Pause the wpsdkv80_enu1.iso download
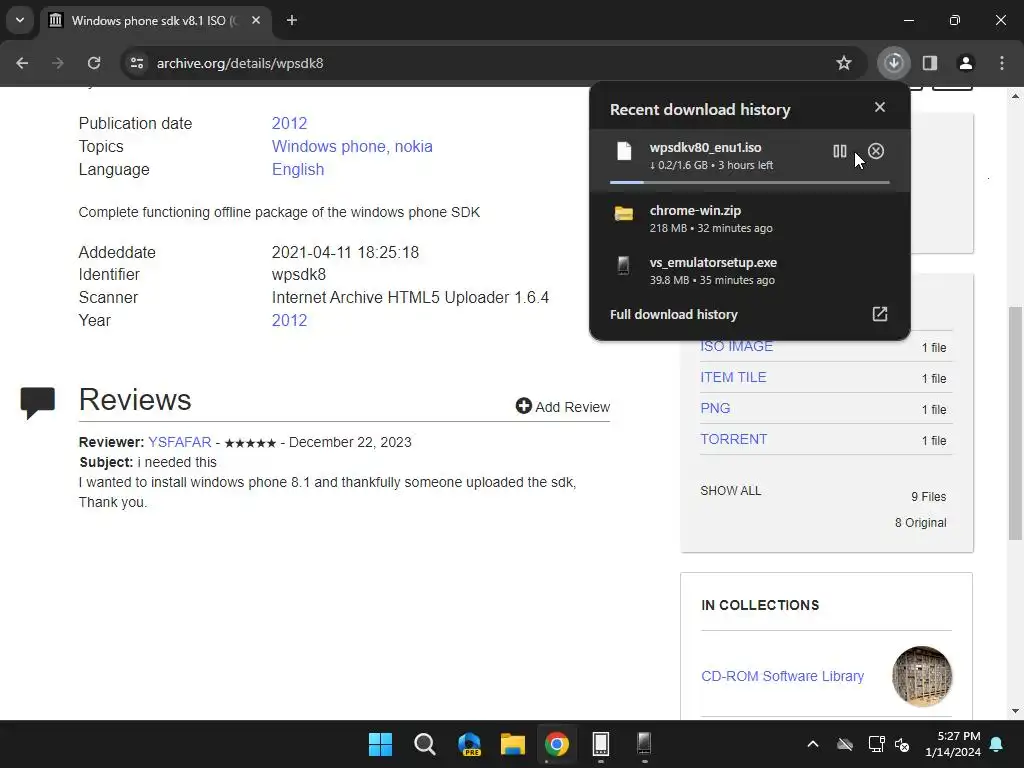Image resolution: width=1024 pixels, height=768 pixels. click(839, 152)
